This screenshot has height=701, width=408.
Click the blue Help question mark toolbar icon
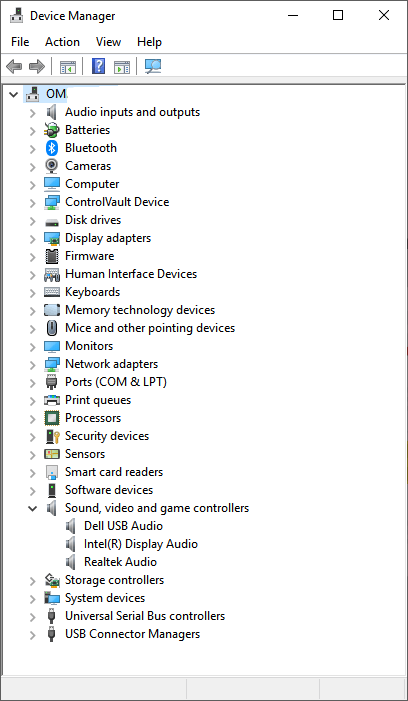pos(98,67)
